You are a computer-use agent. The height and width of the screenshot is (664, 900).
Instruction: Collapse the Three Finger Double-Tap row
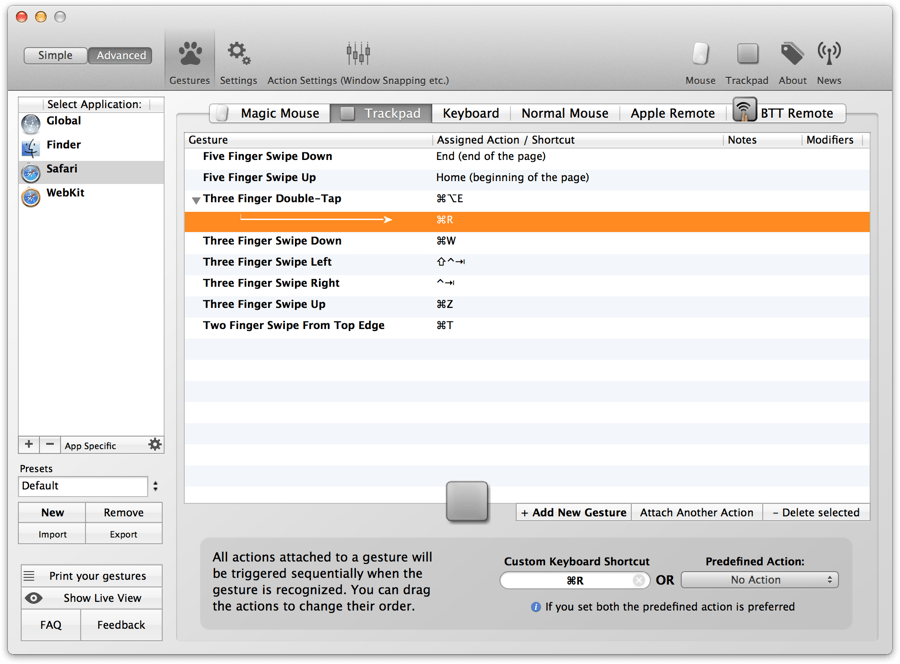point(196,200)
